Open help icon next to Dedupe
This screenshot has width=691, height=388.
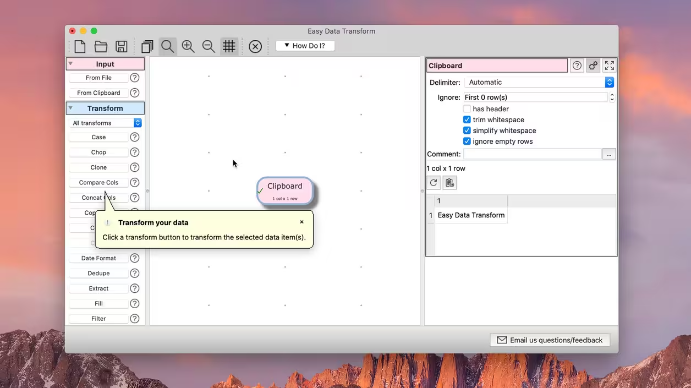(134, 273)
